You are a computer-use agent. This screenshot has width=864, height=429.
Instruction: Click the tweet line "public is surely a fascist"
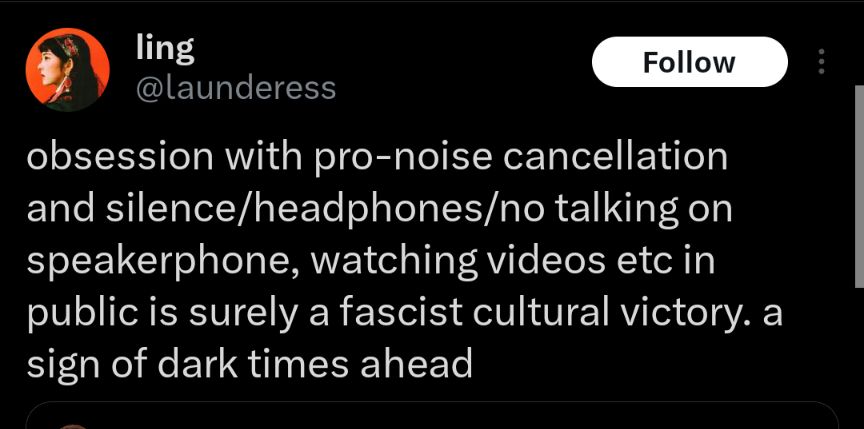coord(404,313)
